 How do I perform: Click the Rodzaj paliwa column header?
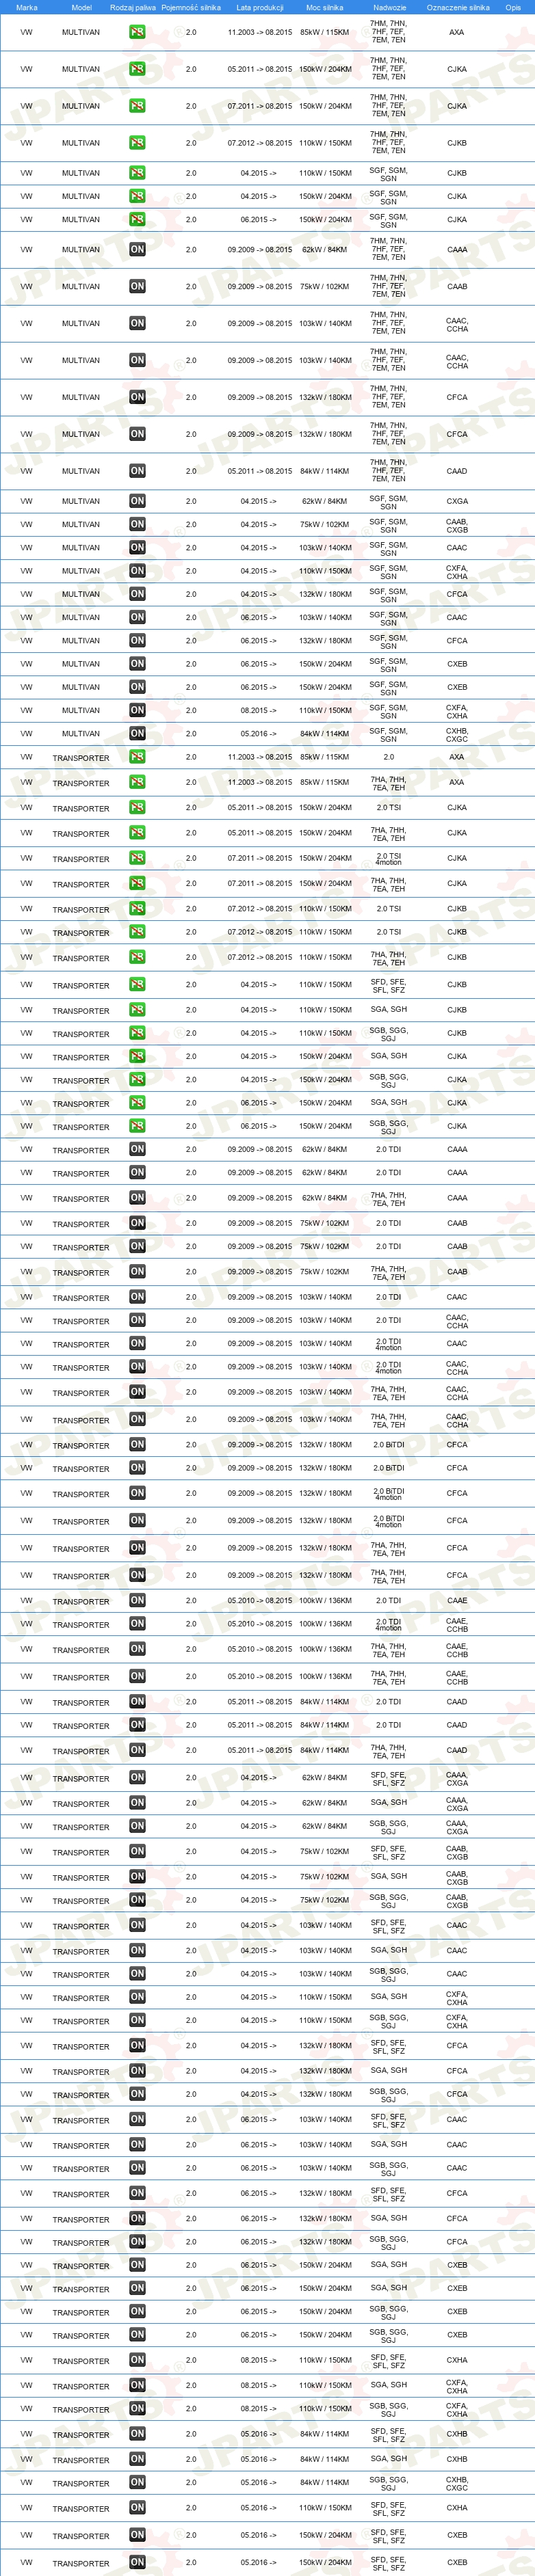[x=133, y=7]
